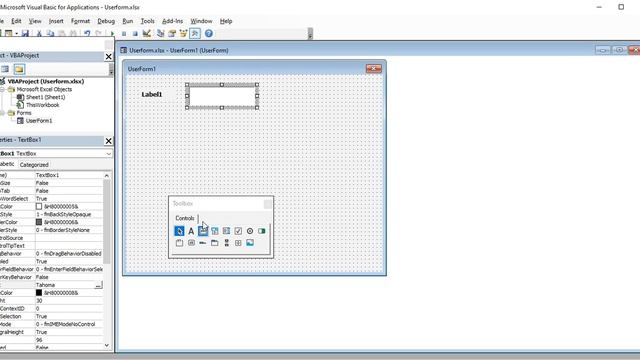Viewport: 640px width, 360px height.
Task: Open the Add-Ins menu
Action: point(172,21)
